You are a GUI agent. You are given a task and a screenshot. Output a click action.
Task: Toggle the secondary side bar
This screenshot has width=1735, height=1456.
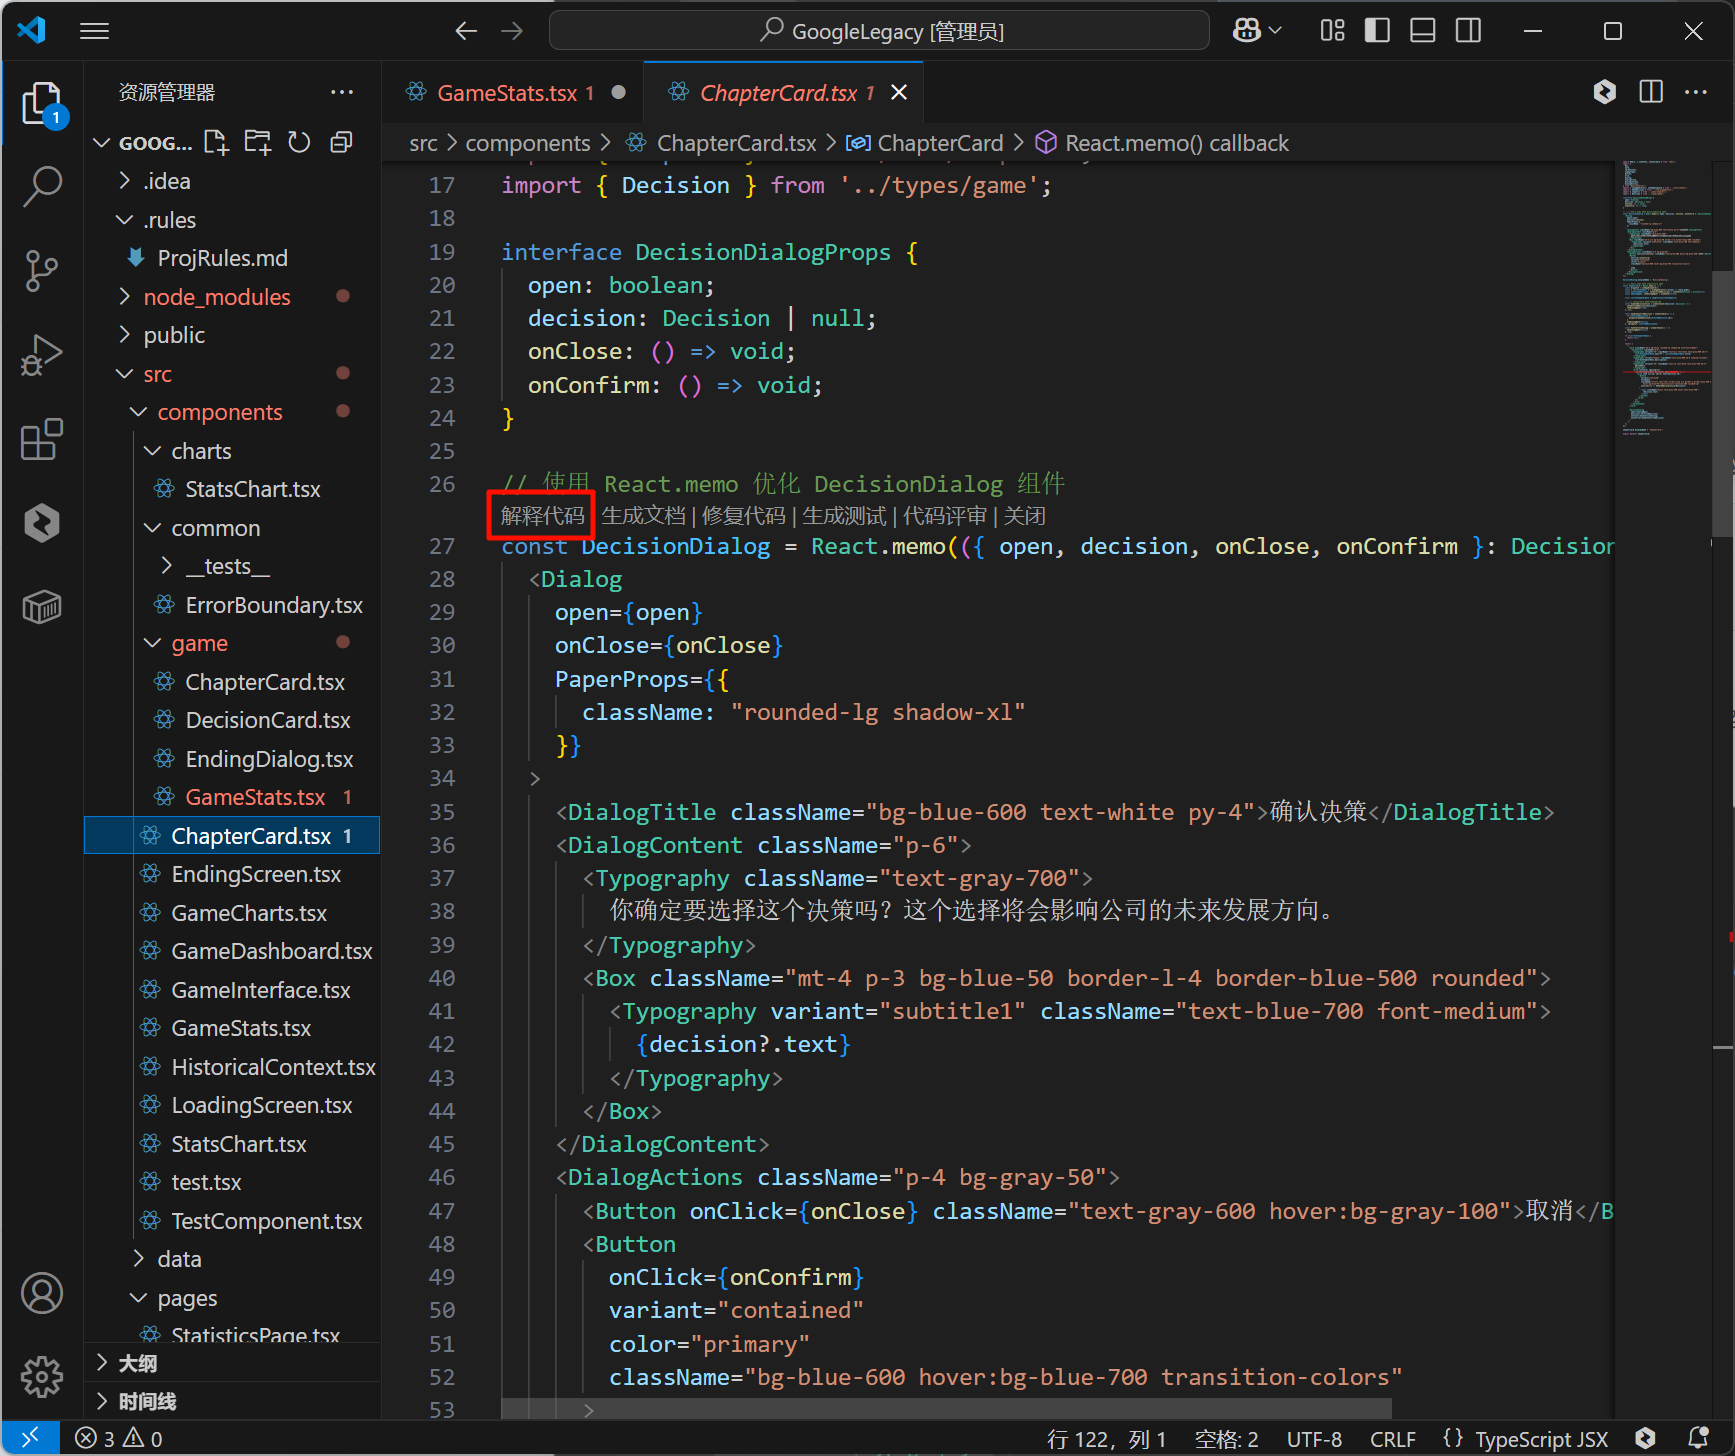[1468, 31]
